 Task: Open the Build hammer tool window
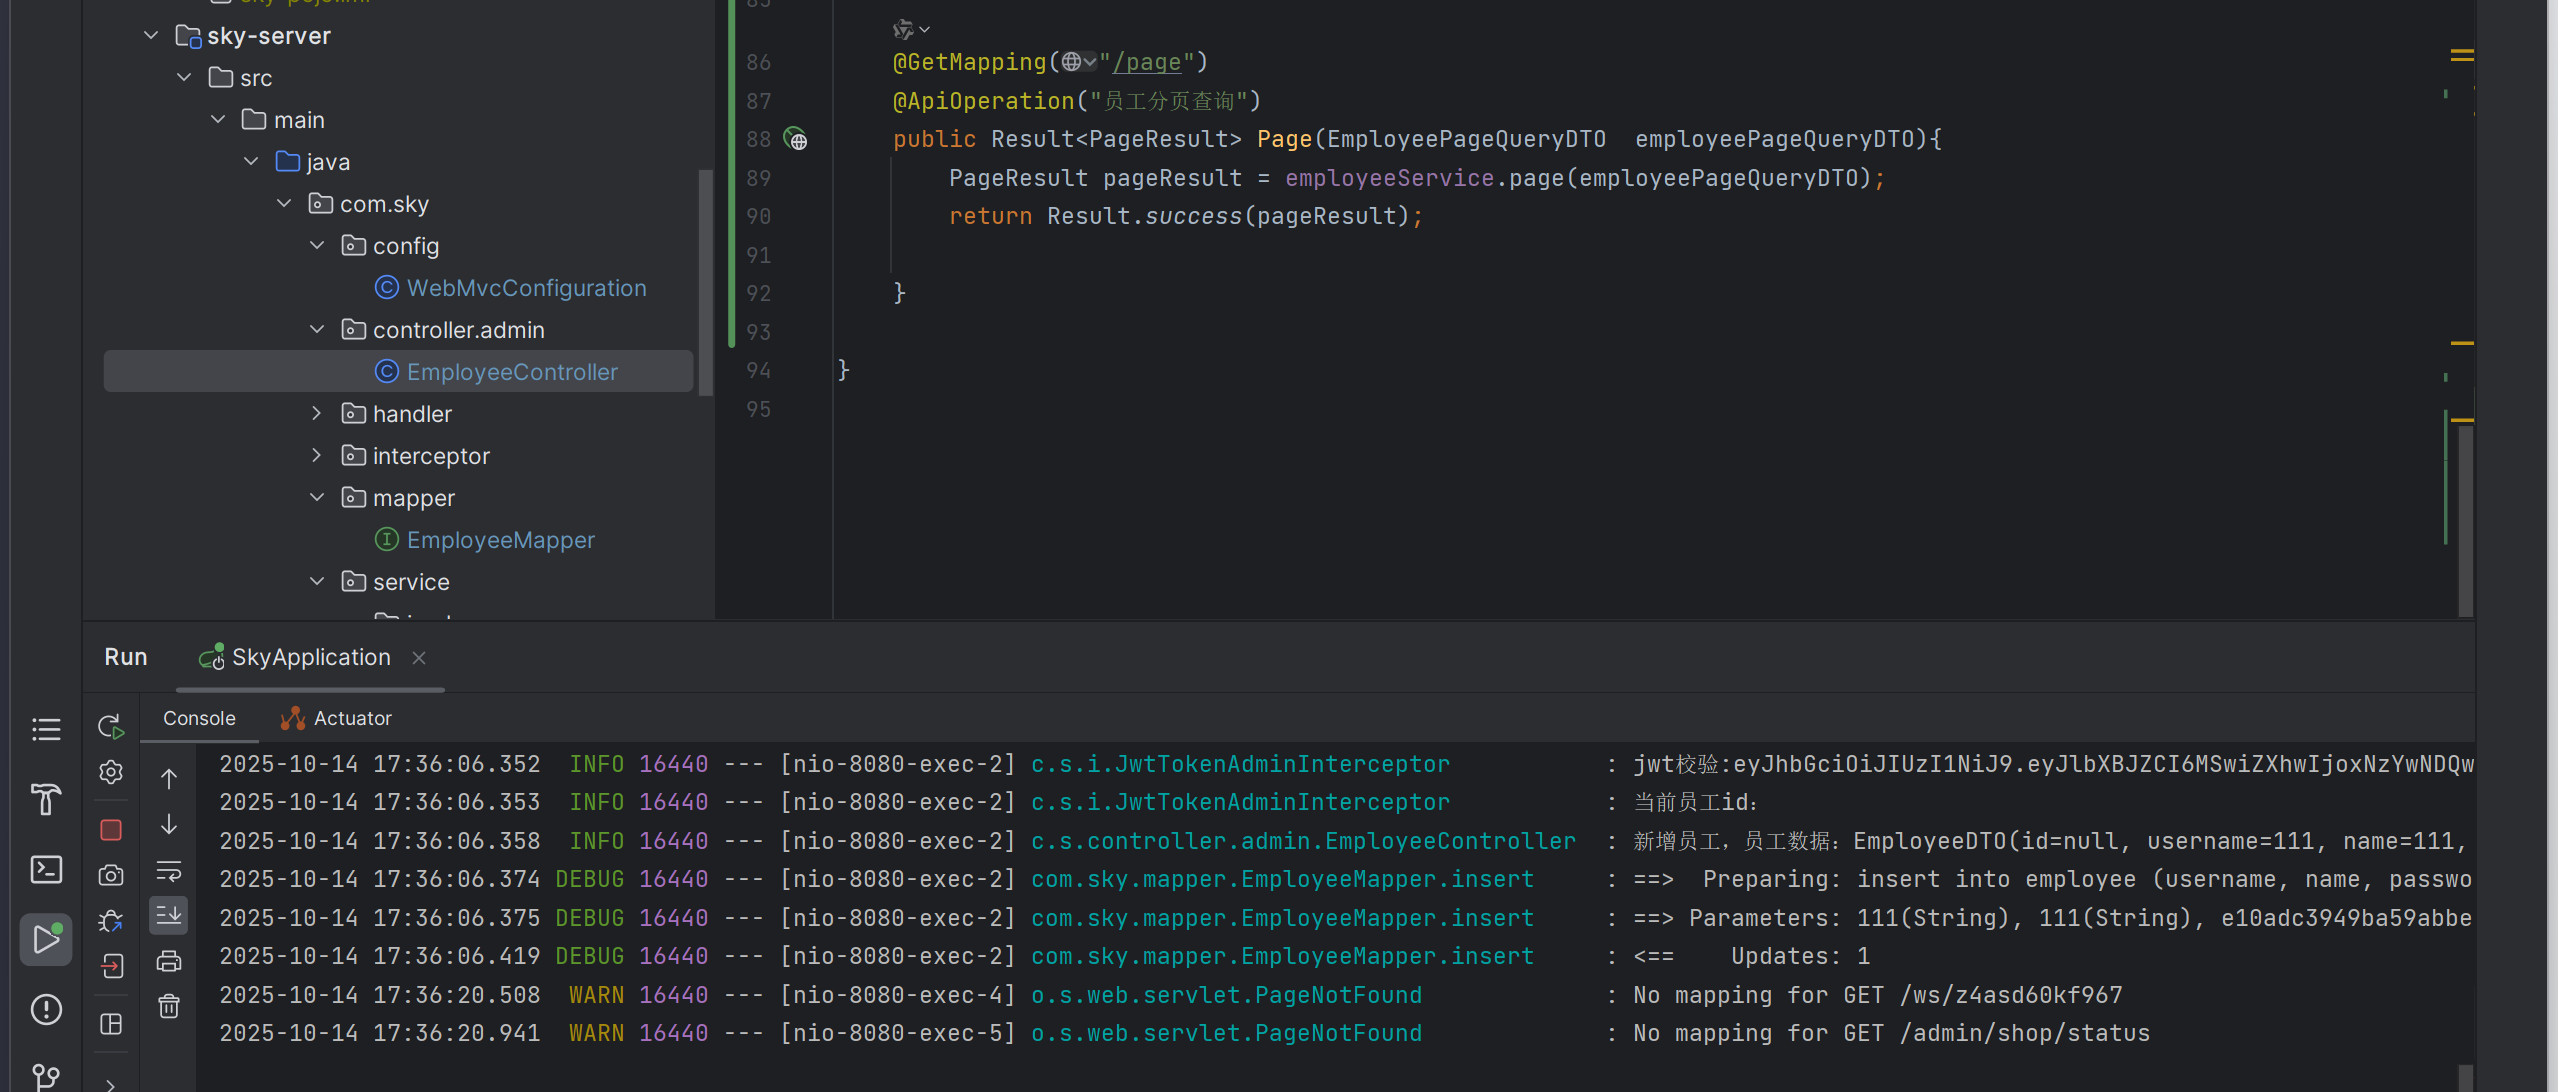pos(46,799)
